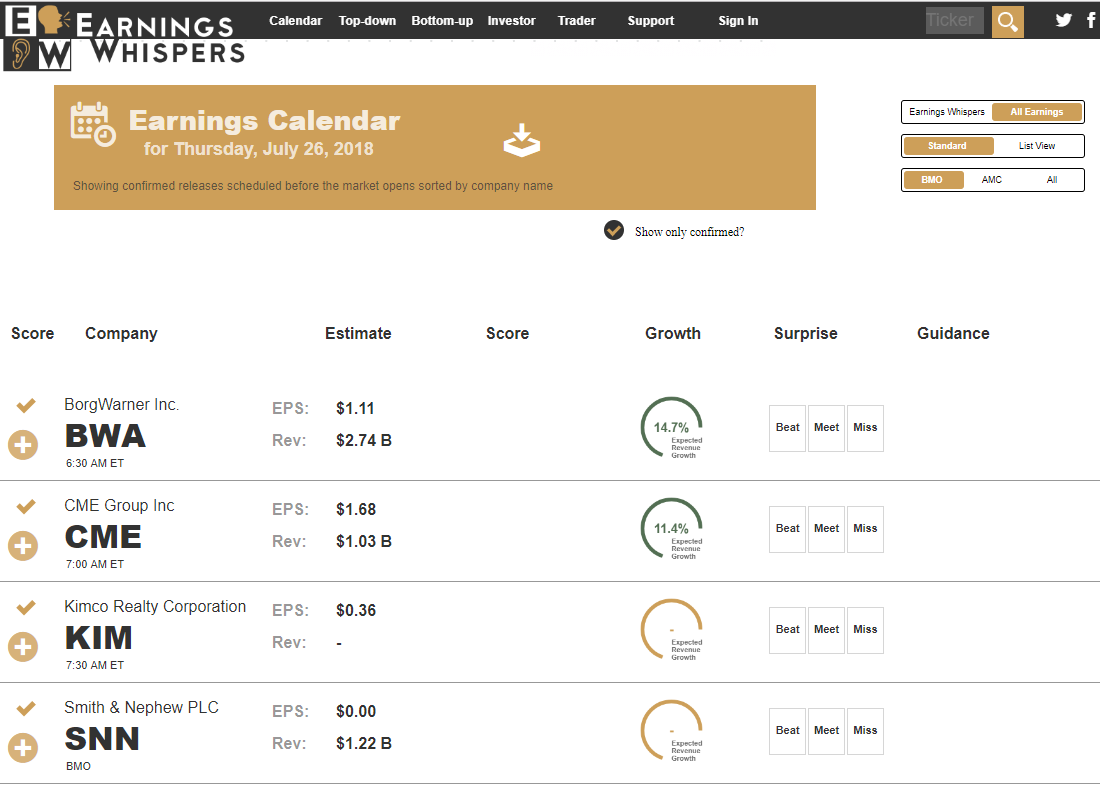Switch to List View
Screen dimensions: 1100x792
tap(1037, 146)
